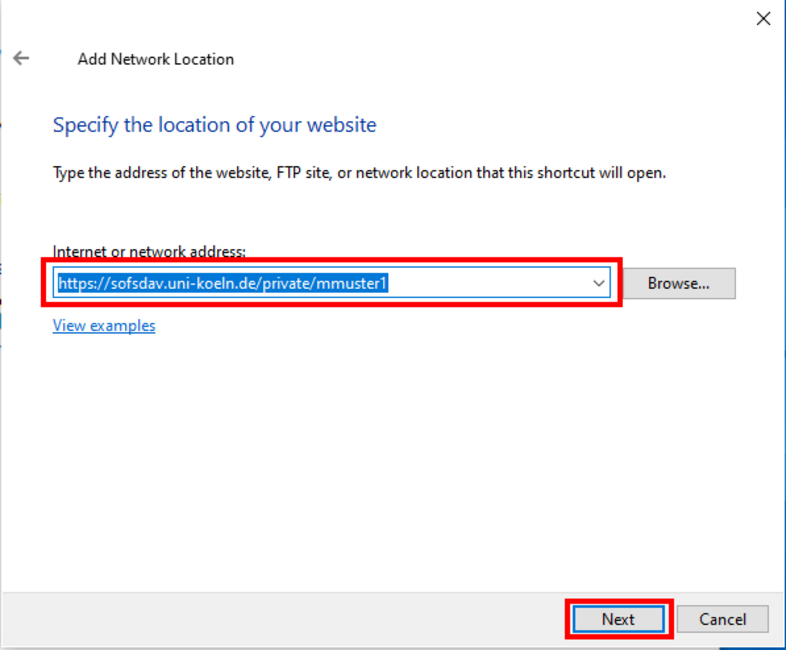The width and height of the screenshot is (786, 650).
Task: Click the Internet or network address label
Action: (x=149, y=251)
